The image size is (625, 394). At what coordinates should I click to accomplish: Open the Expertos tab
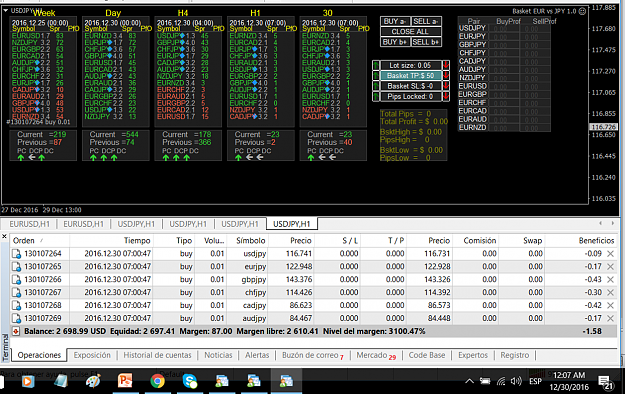473,355
